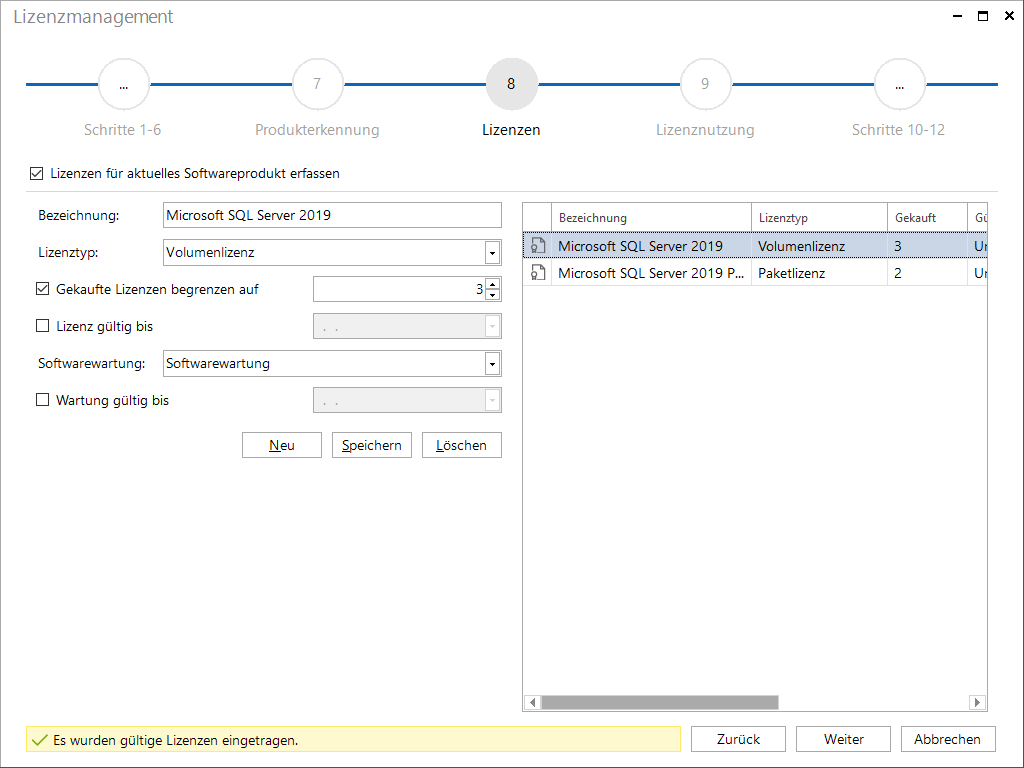This screenshot has height=768, width=1024.
Task: Uncheck Lizenzen für aktuelles Softwareprodukt erfassen
Action: (x=37, y=174)
